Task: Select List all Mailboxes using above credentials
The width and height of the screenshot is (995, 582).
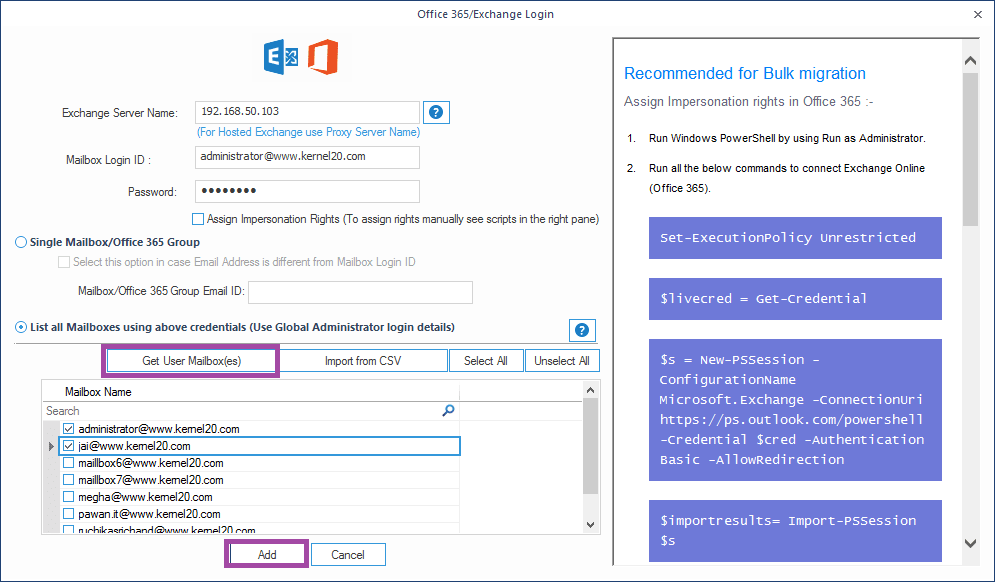Action: point(22,327)
